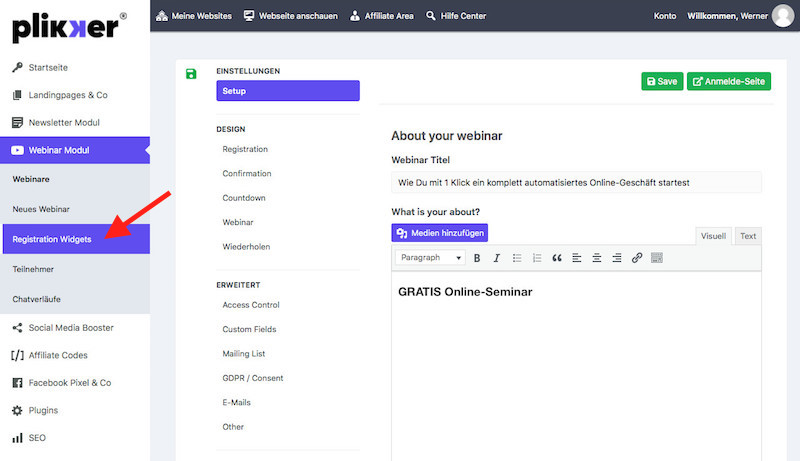Align editor text to the right

click(617, 258)
